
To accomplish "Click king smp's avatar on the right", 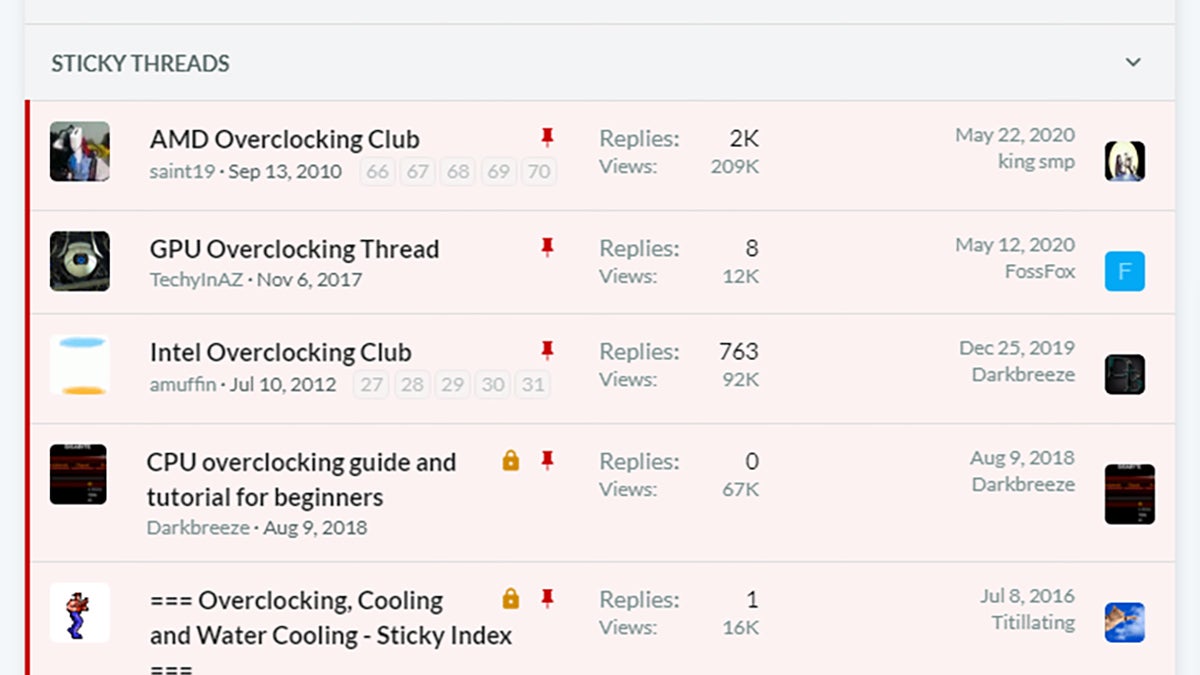I will coord(1125,161).
